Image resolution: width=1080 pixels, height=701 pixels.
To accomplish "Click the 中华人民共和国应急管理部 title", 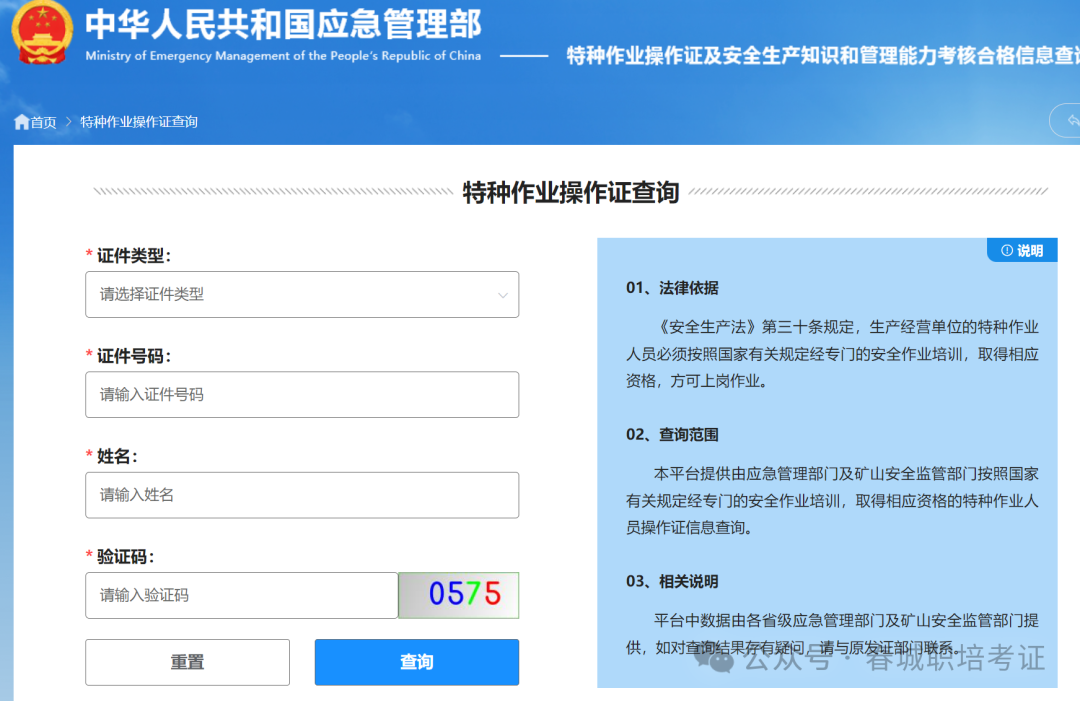I will (283, 25).
